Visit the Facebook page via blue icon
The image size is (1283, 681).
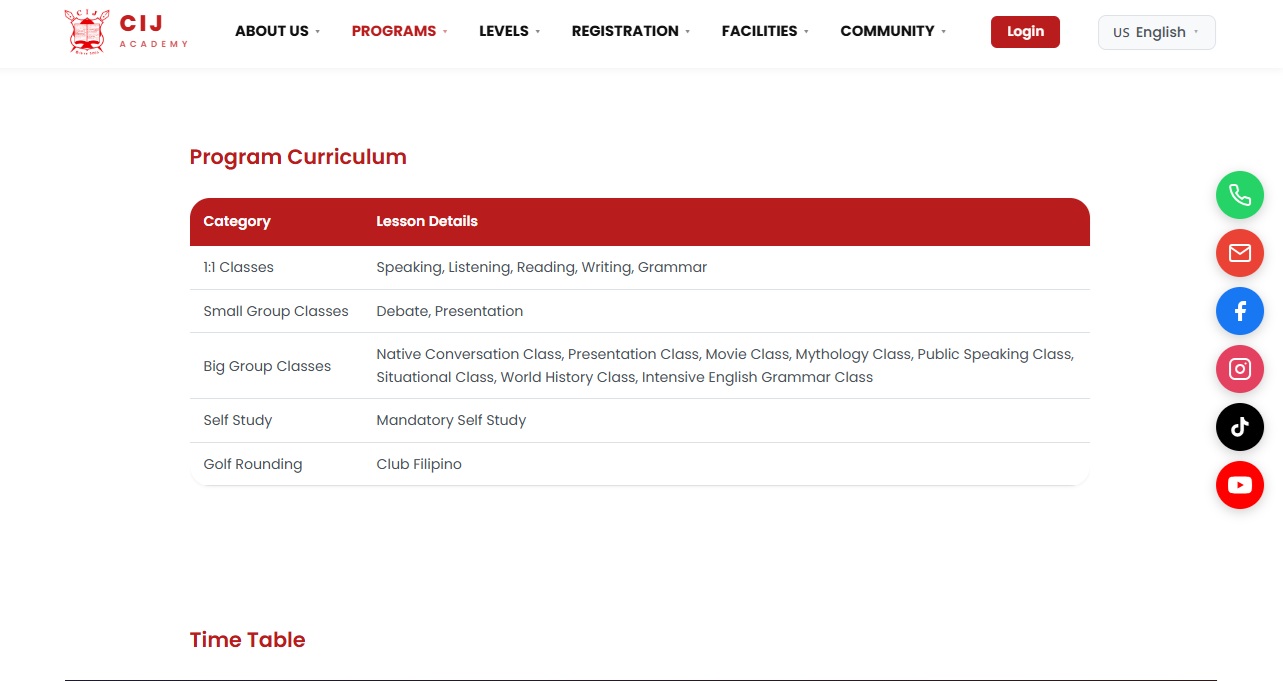pos(1240,311)
